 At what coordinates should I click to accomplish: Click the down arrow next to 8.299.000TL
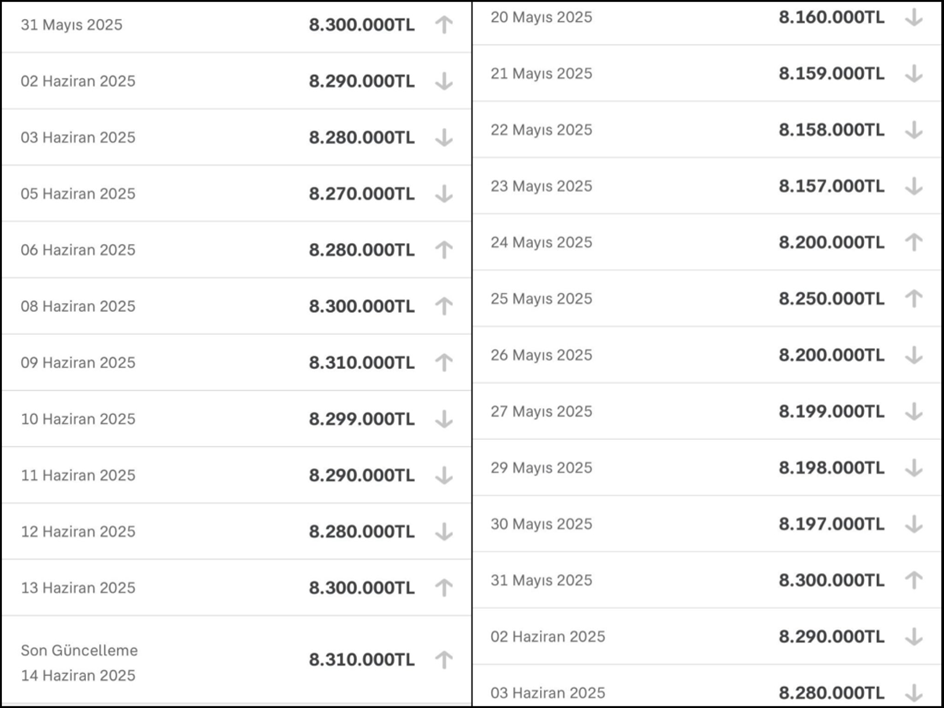pyautogui.click(x=444, y=419)
